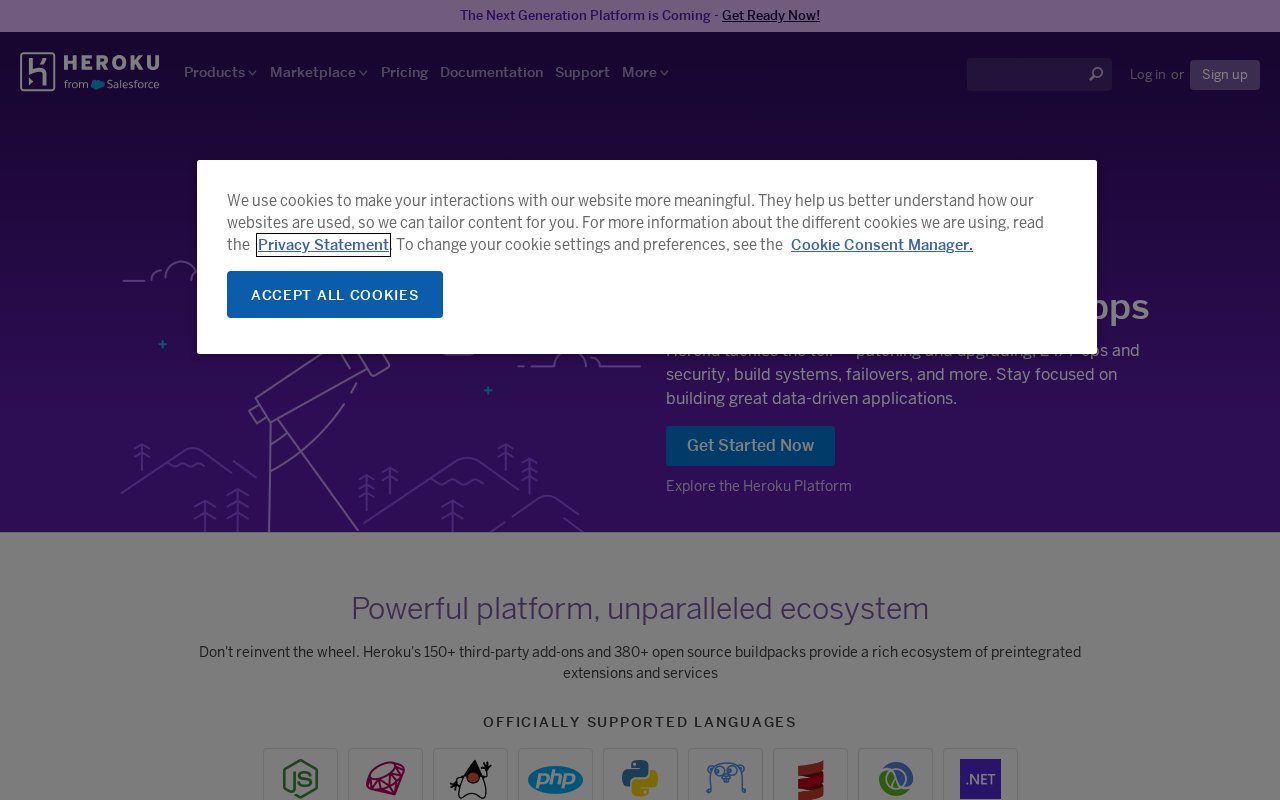Click the Get Ready Now! banner link
The image size is (1280, 800).
[771, 15]
